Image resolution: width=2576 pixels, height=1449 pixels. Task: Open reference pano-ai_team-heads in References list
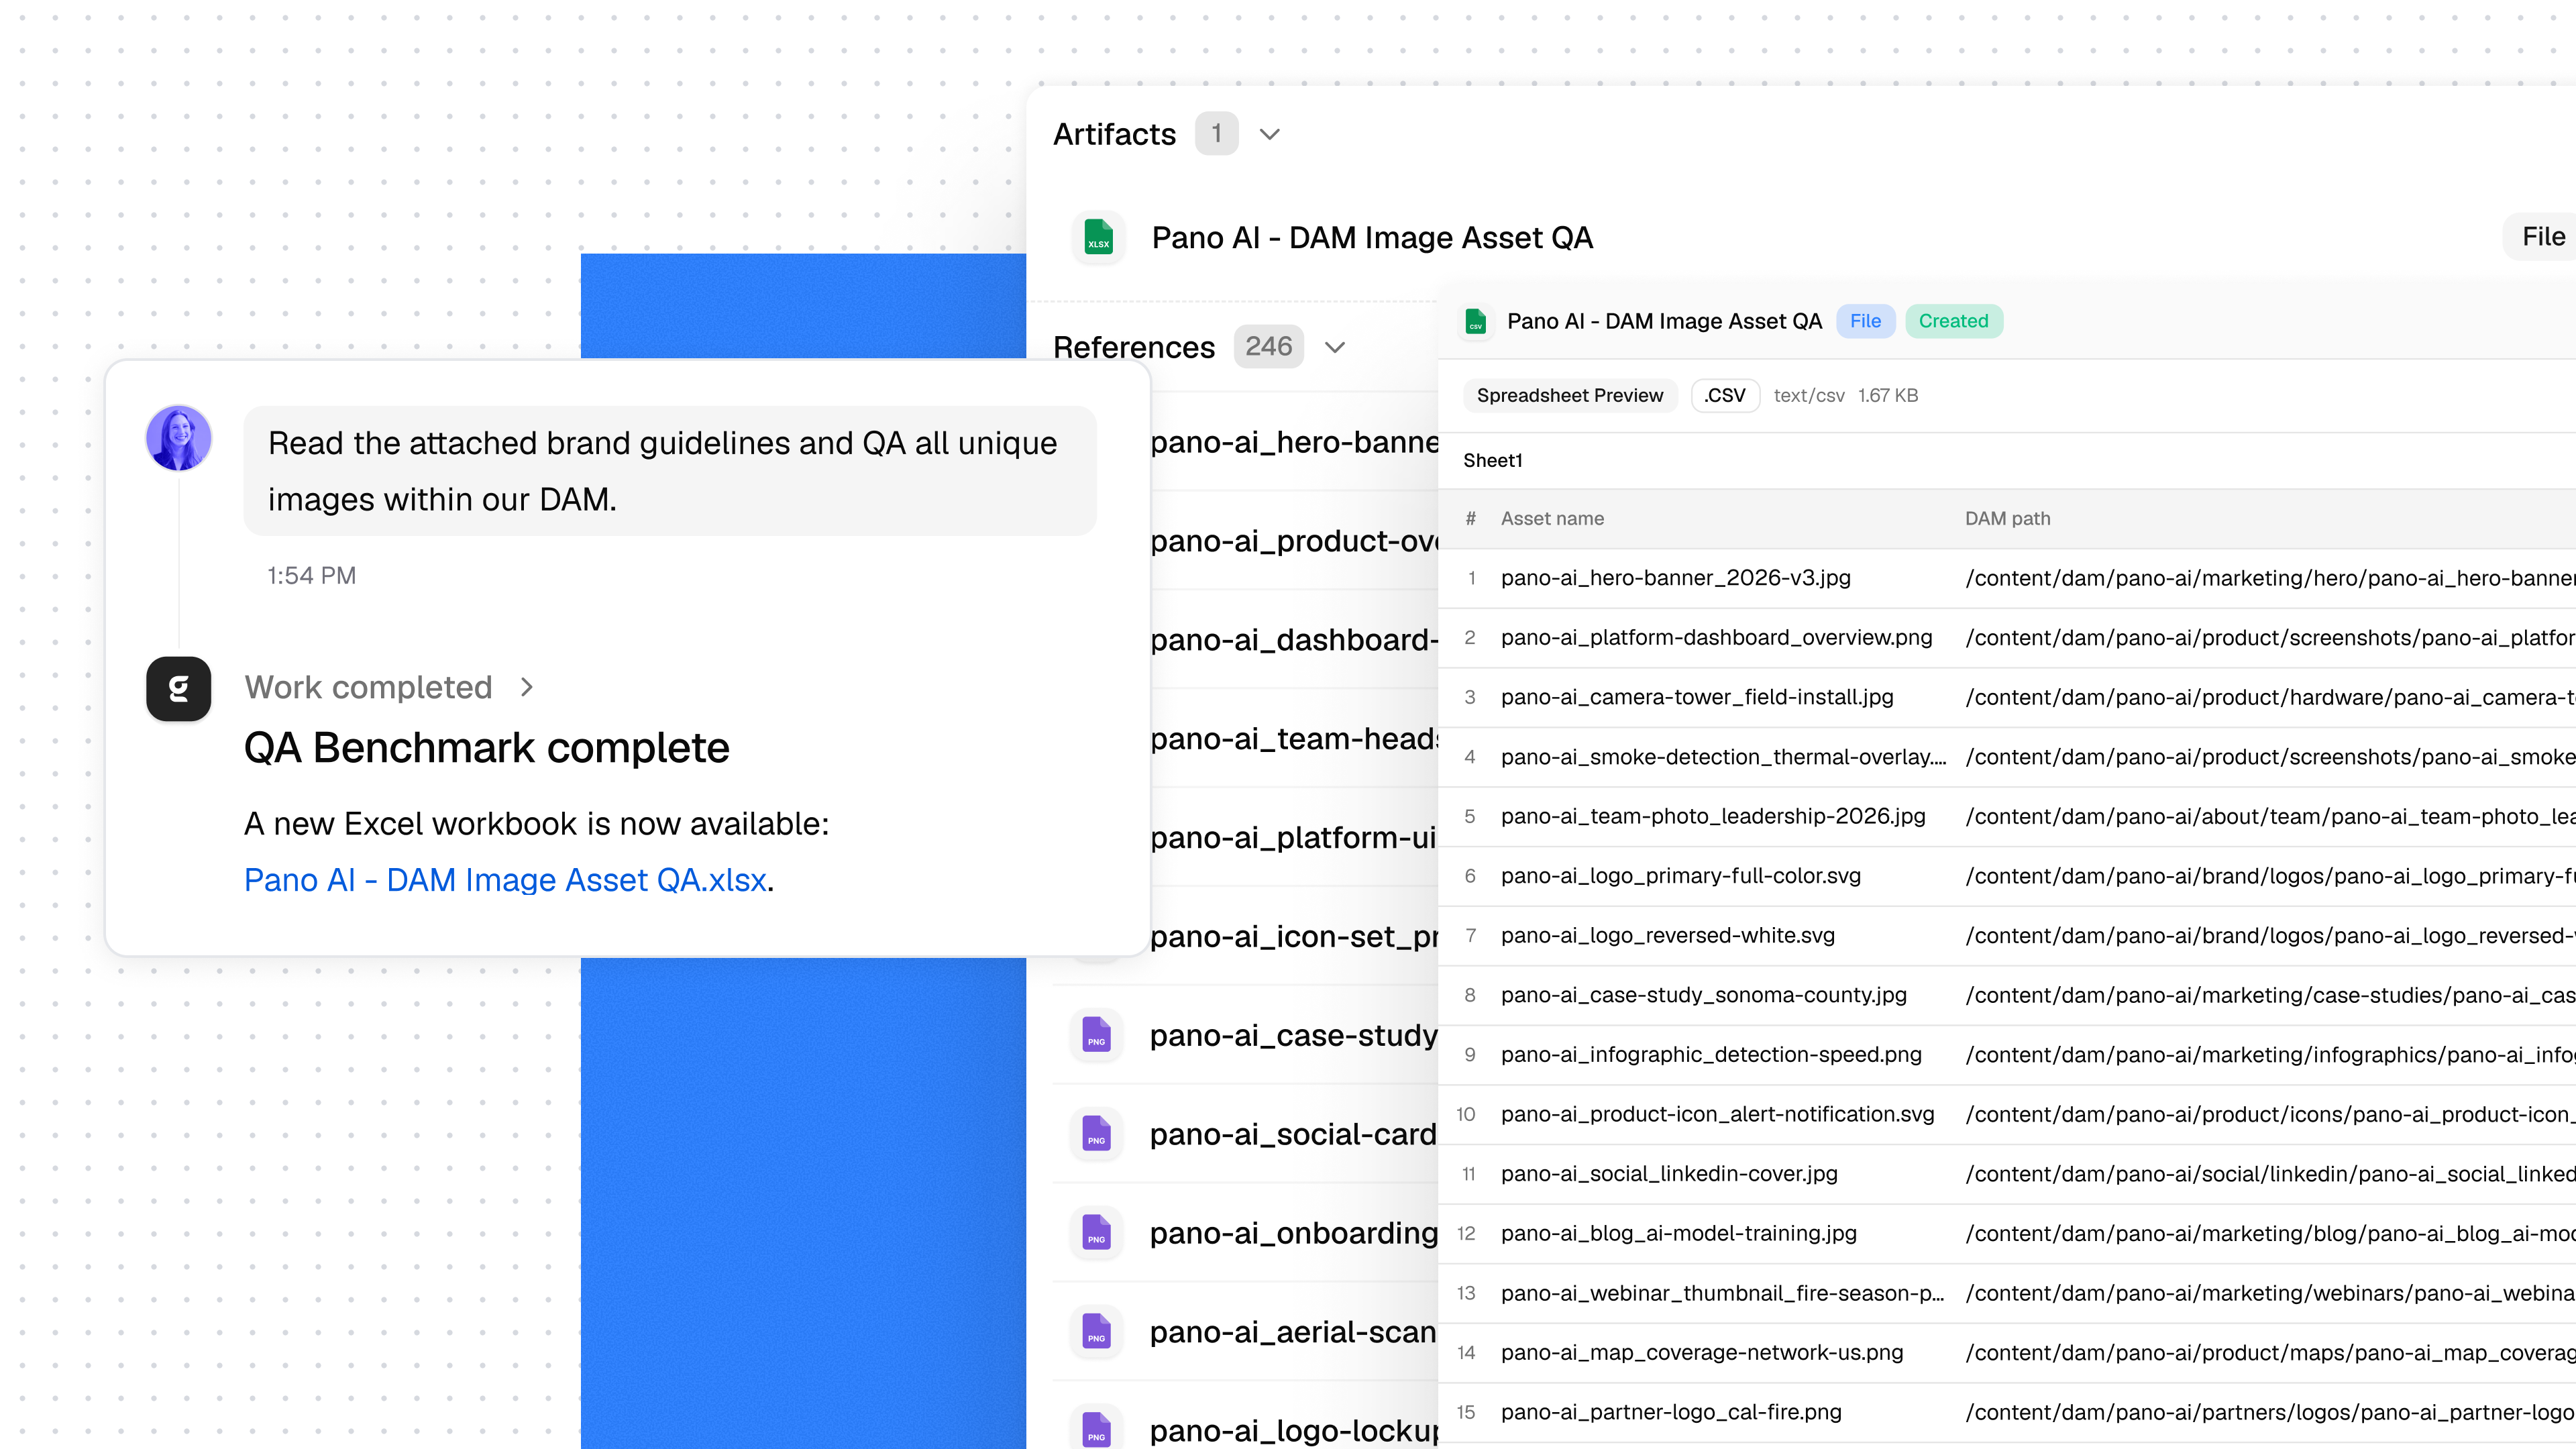pos(1294,739)
